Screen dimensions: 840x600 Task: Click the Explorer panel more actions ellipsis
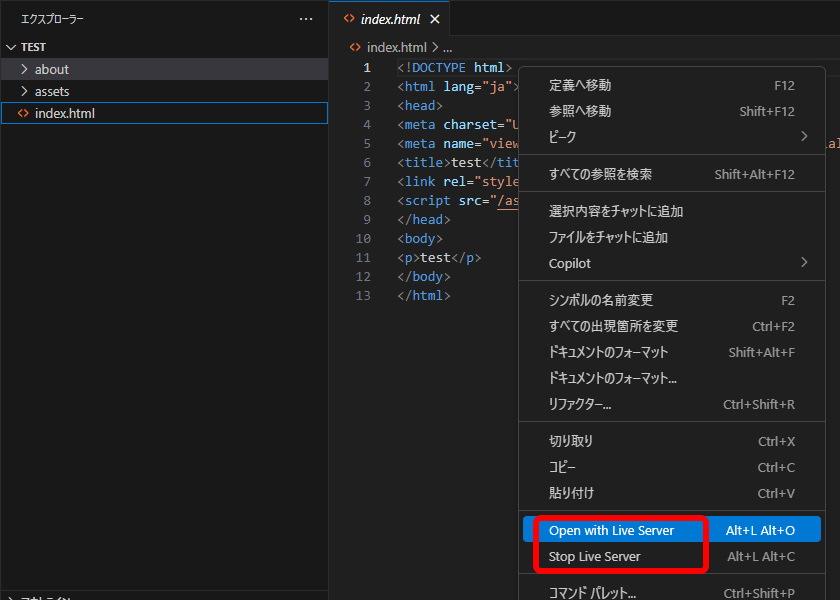306,19
